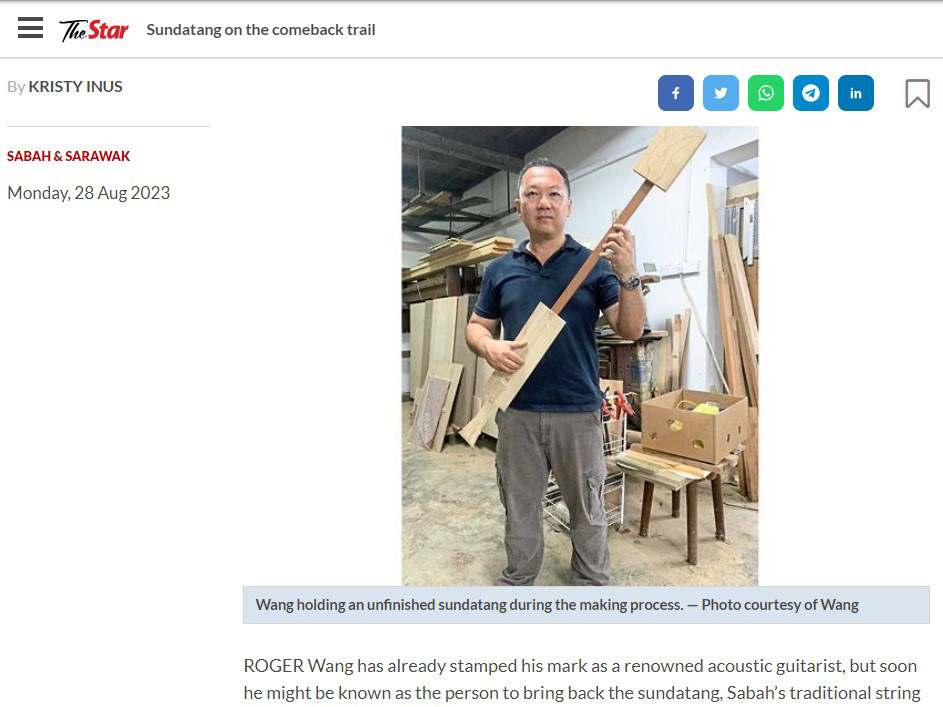The height and width of the screenshot is (707, 943).
Task: Click the date Monday, 28 Aug 2023
Action: pos(88,193)
